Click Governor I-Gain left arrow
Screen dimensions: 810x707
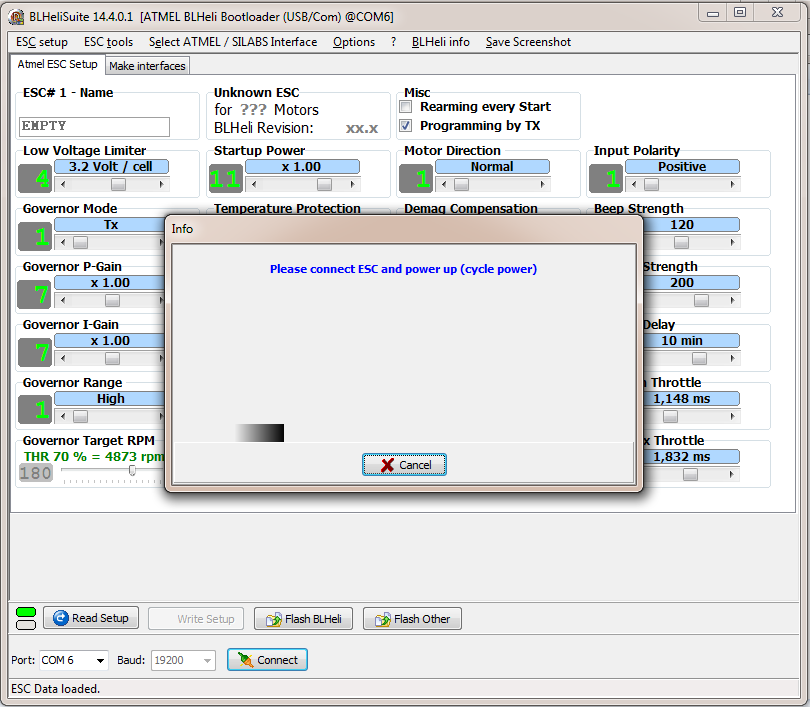(63, 358)
